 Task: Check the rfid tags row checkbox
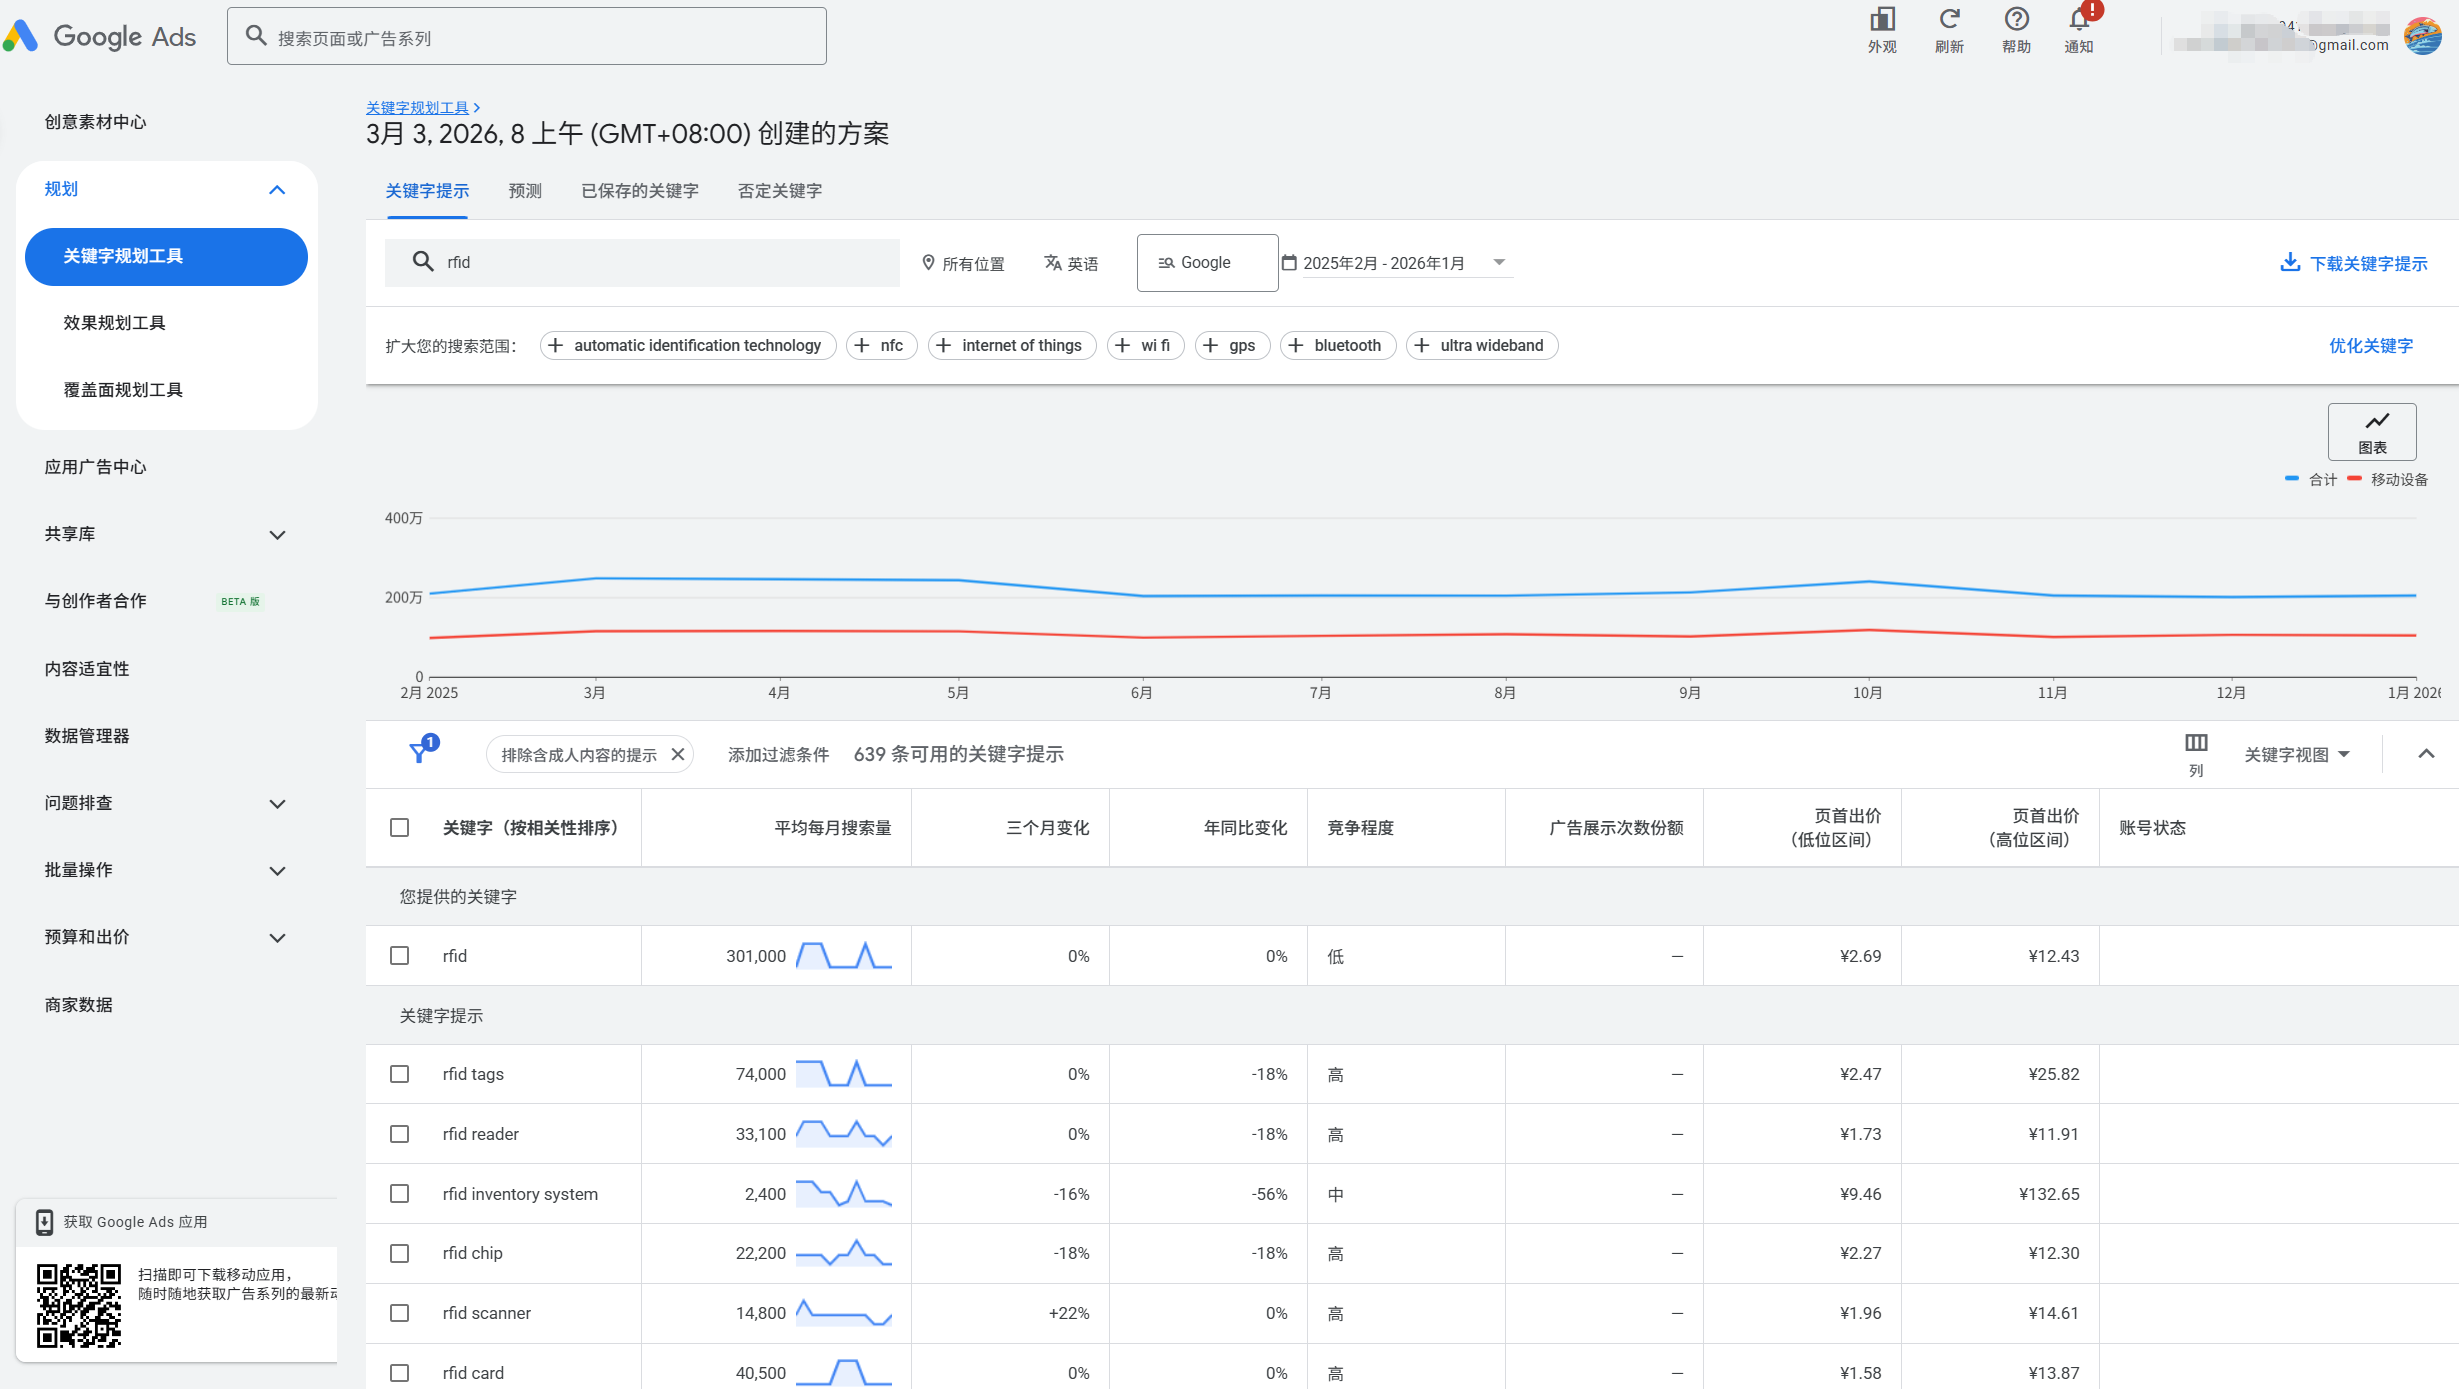(400, 1074)
